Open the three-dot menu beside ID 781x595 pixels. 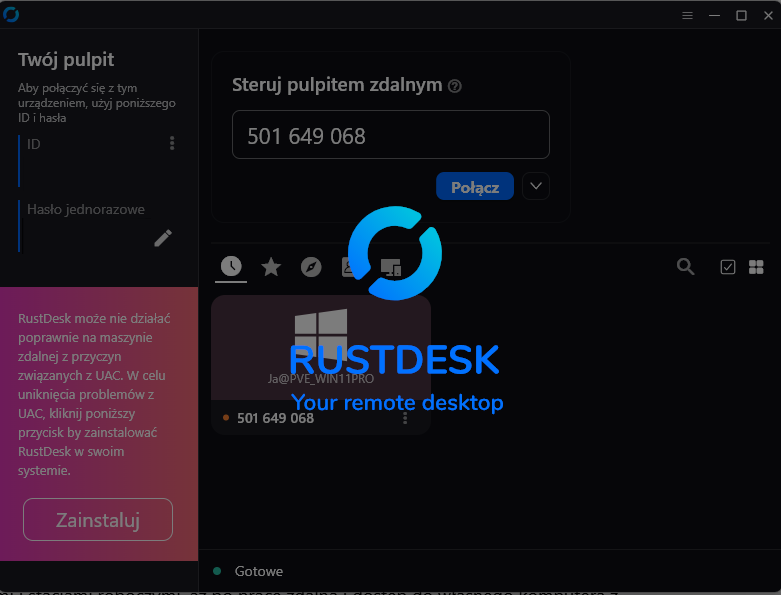[x=172, y=144]
